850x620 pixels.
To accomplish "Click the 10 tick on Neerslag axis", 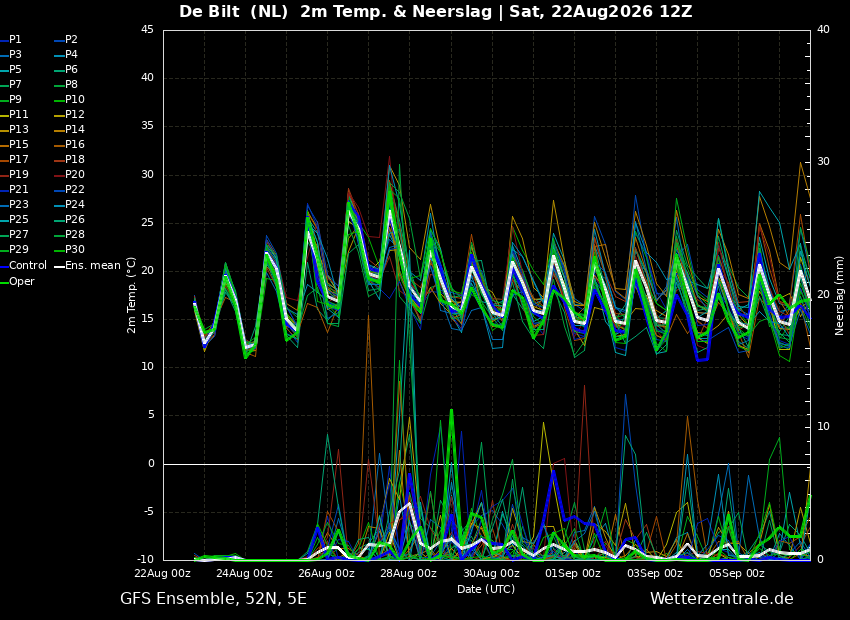I will click(823, 427).
